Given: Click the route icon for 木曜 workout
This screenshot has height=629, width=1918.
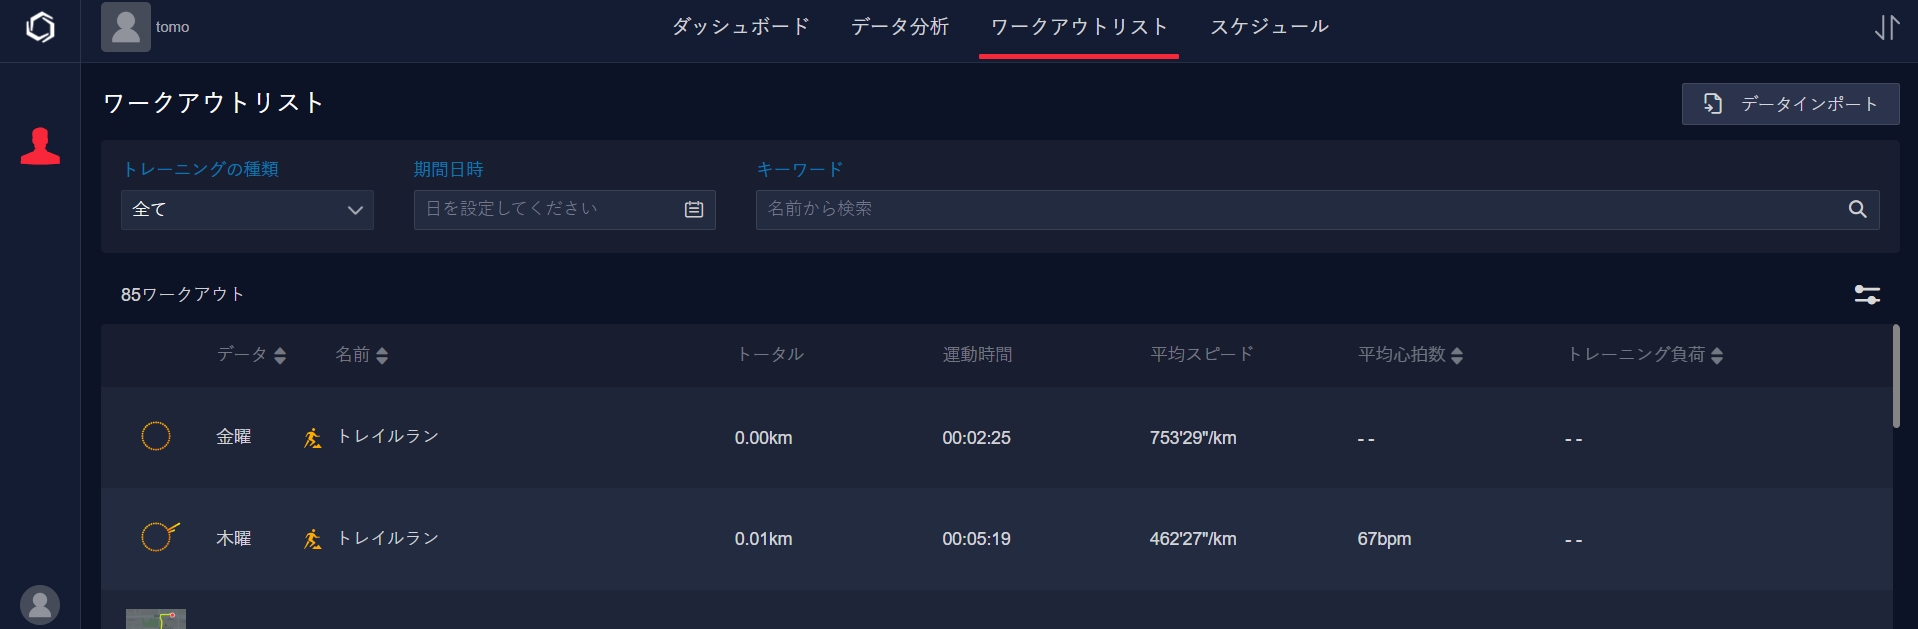Looking at the screenshot, I should [159, 537].
